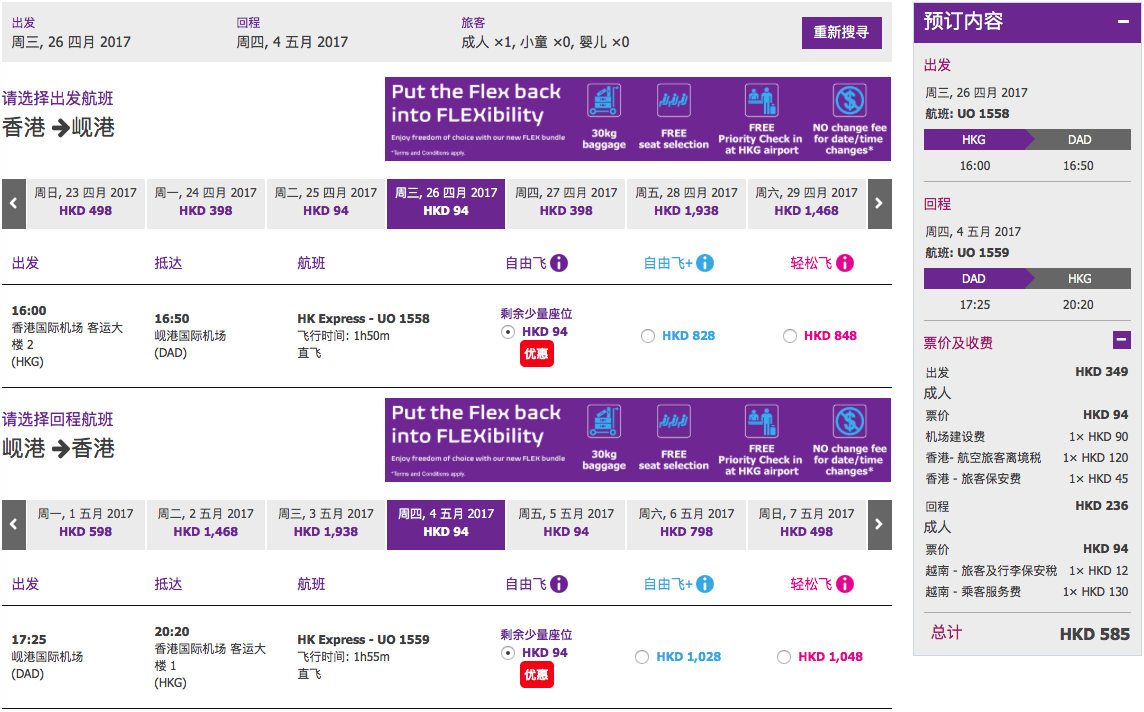1144x712 pixels.
Task: Click the red 优惠 badge on outbound fare
Action: (x=536, y=354)
